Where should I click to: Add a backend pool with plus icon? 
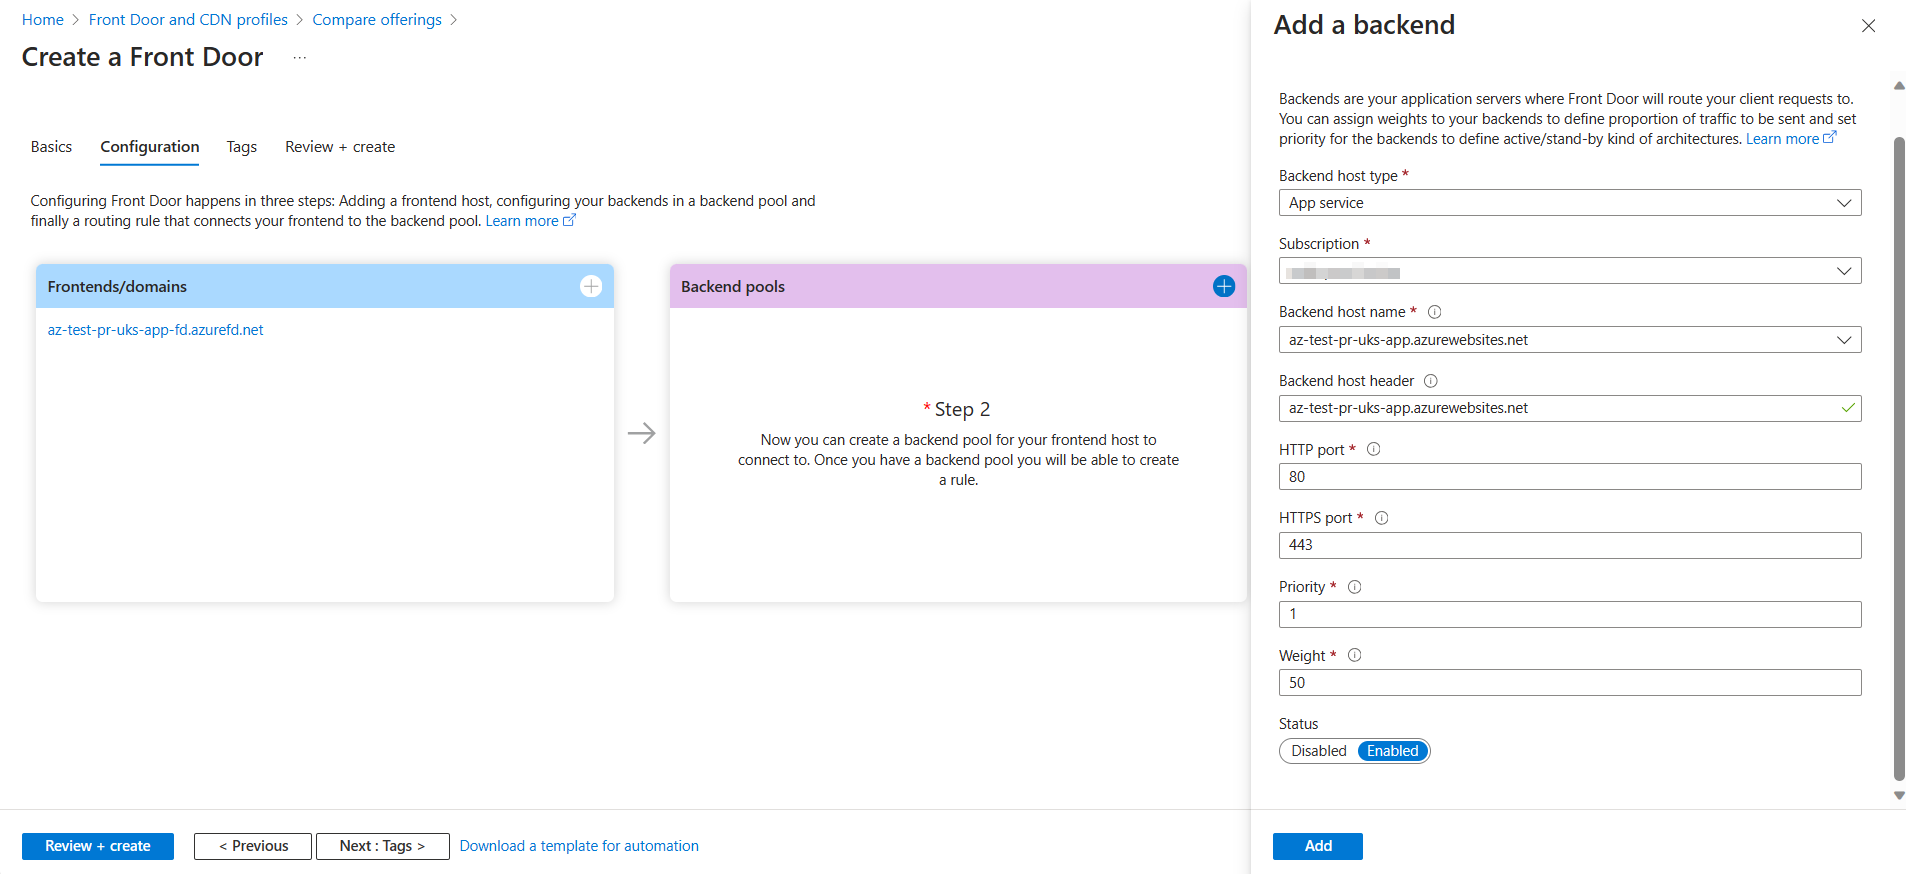(x=1223, y=286)
